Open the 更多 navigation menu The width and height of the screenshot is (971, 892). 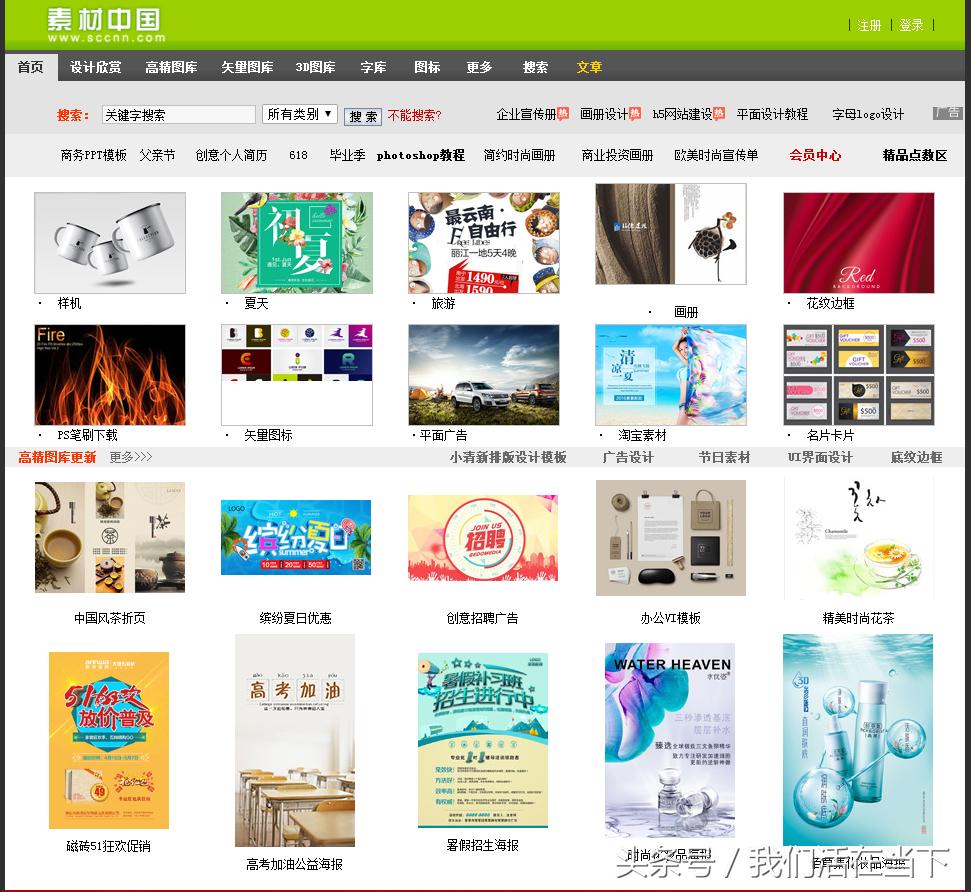pyautogui.click(x=477, y=67)
